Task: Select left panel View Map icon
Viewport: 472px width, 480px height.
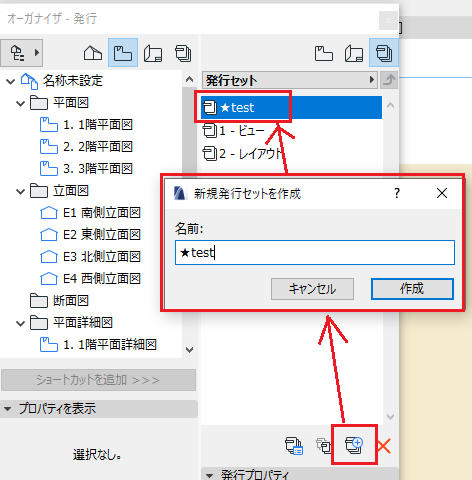Action: [123, 53]
